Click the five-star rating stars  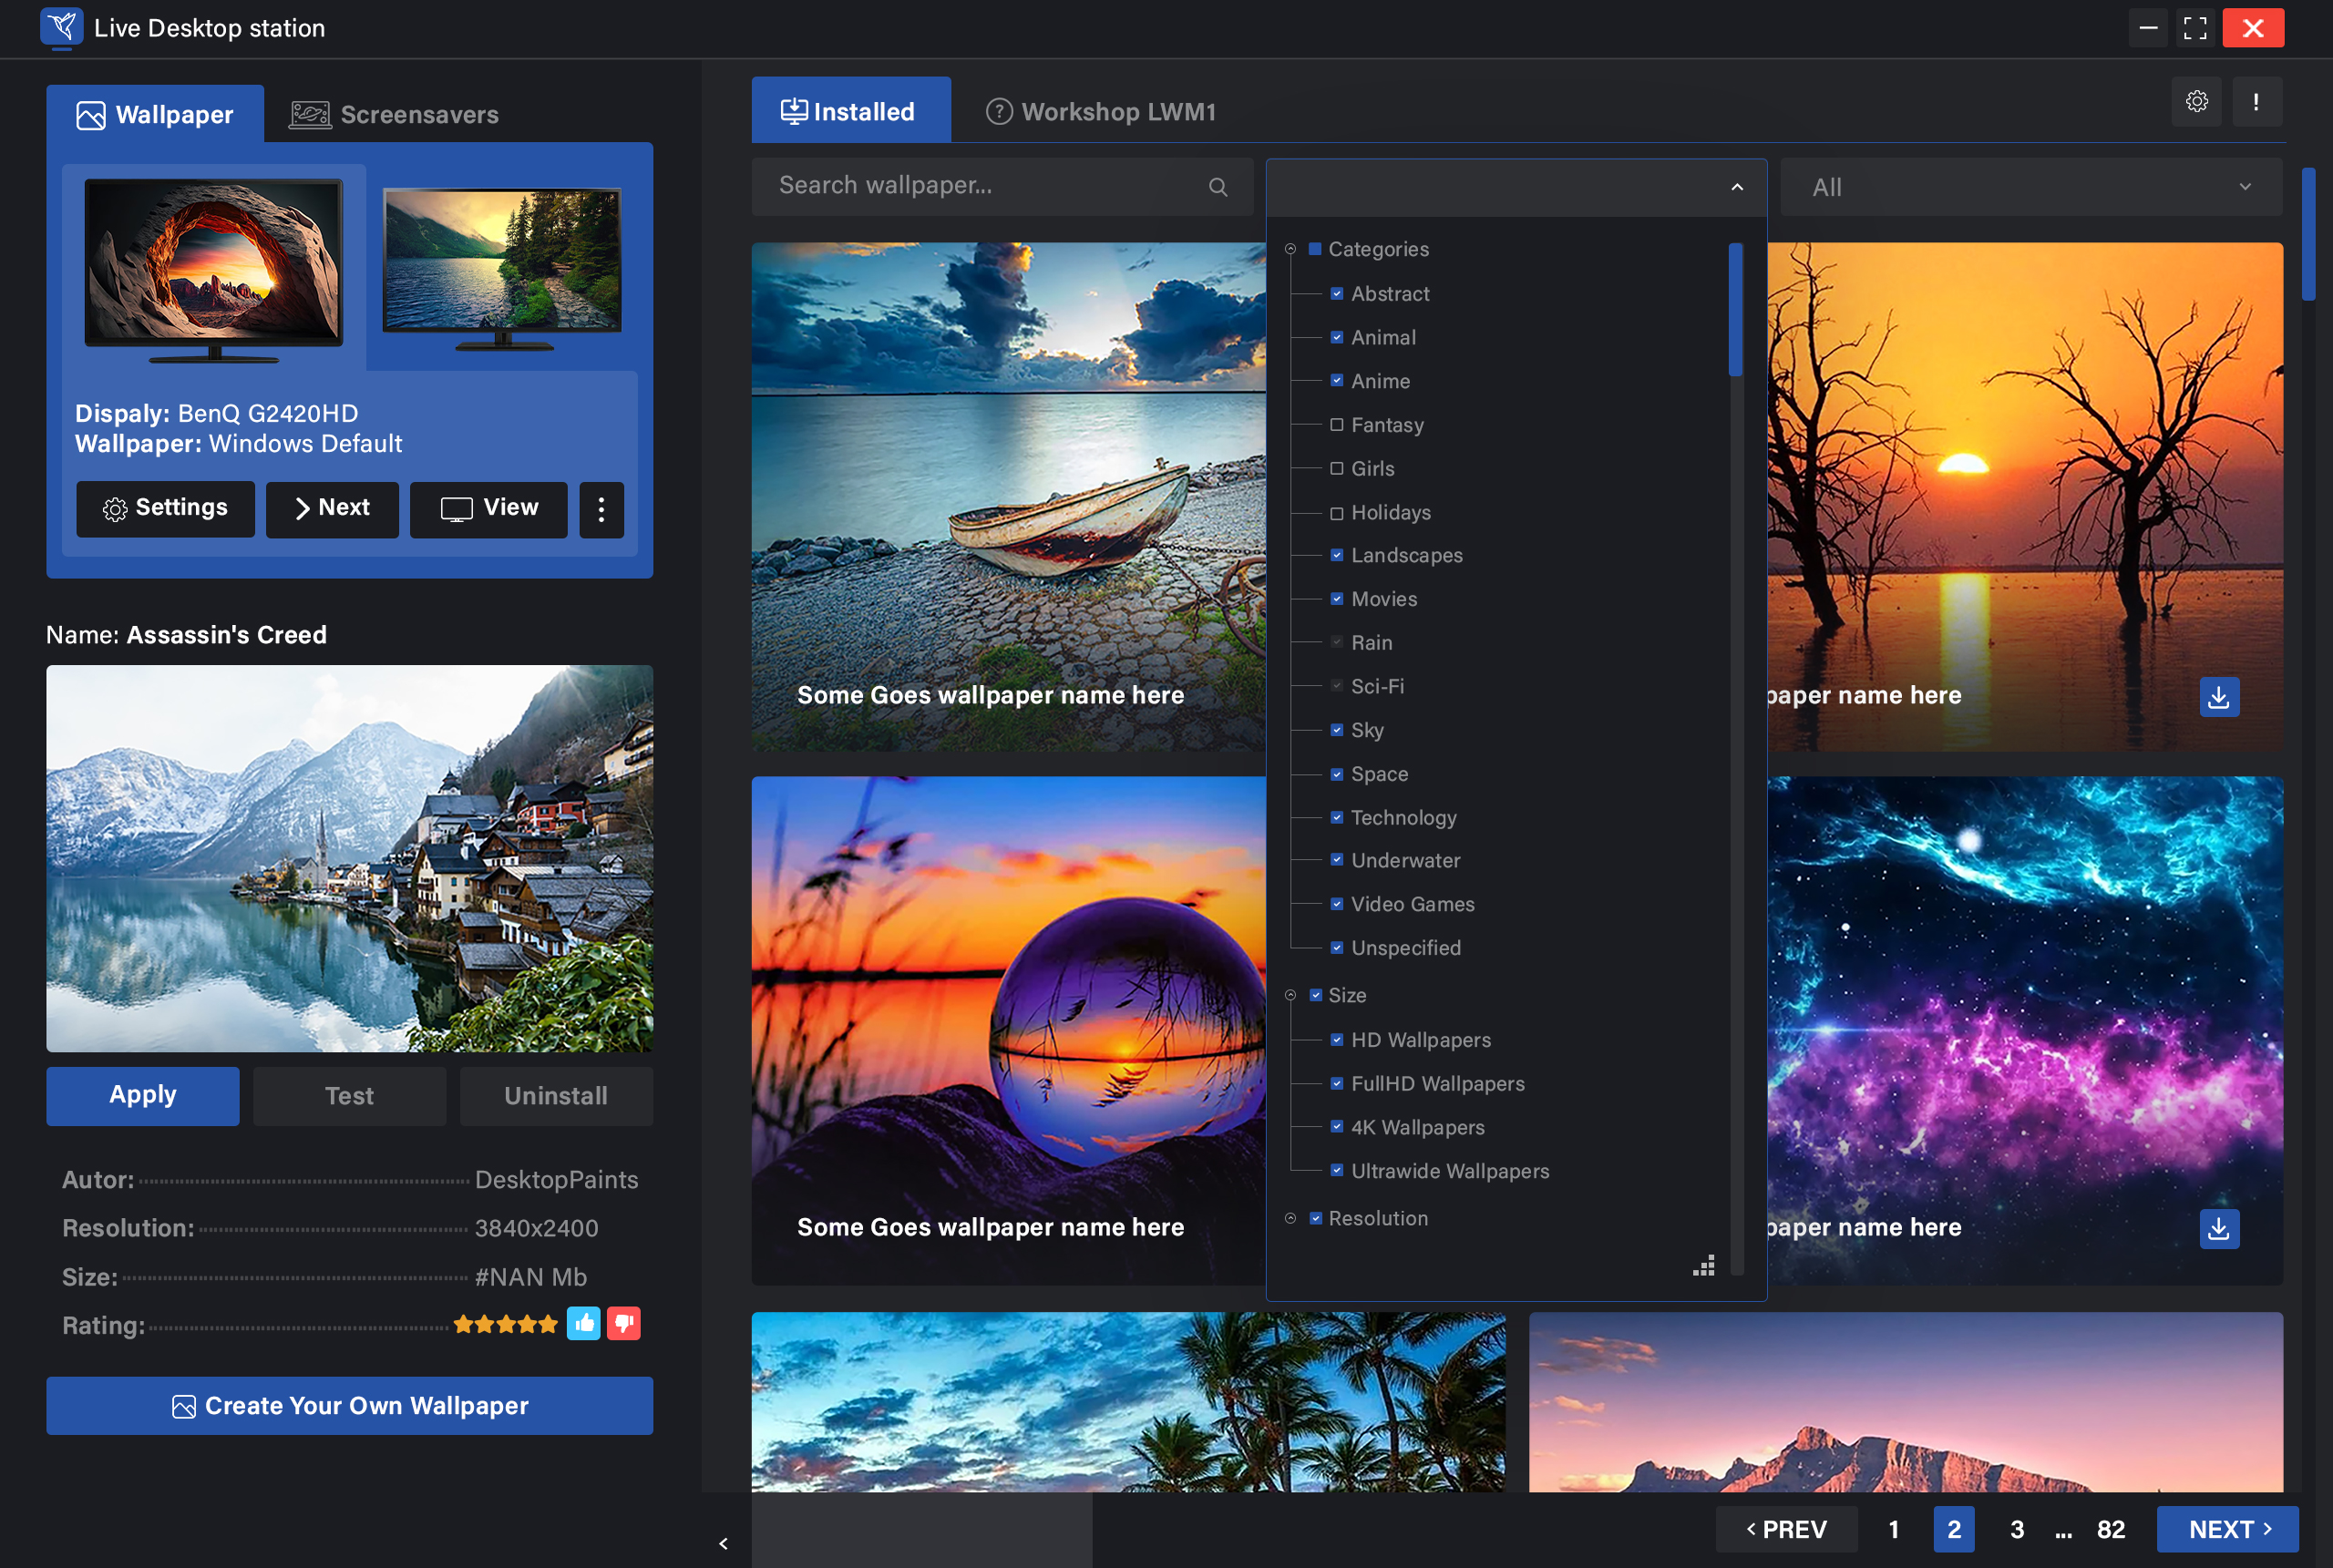click(x=505, y=1324)
